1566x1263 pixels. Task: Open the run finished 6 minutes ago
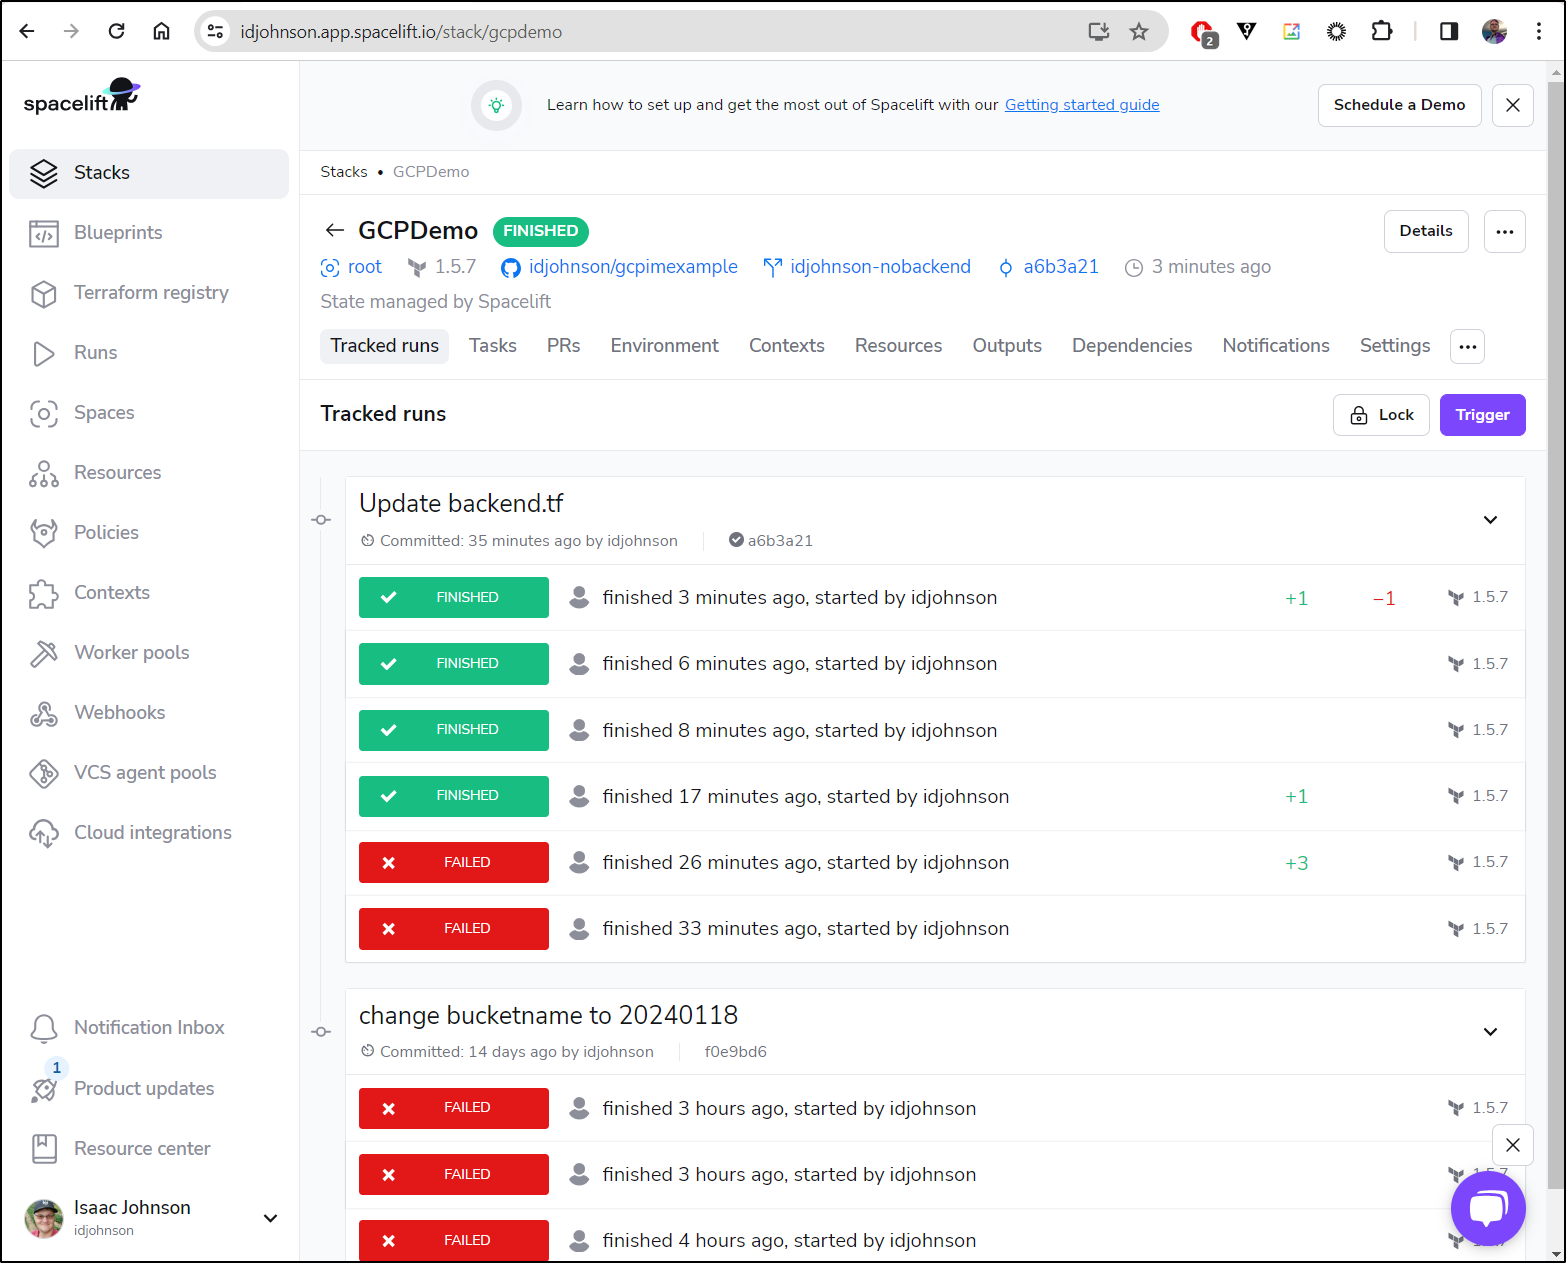pyautogui.click(x=935, y=664)
